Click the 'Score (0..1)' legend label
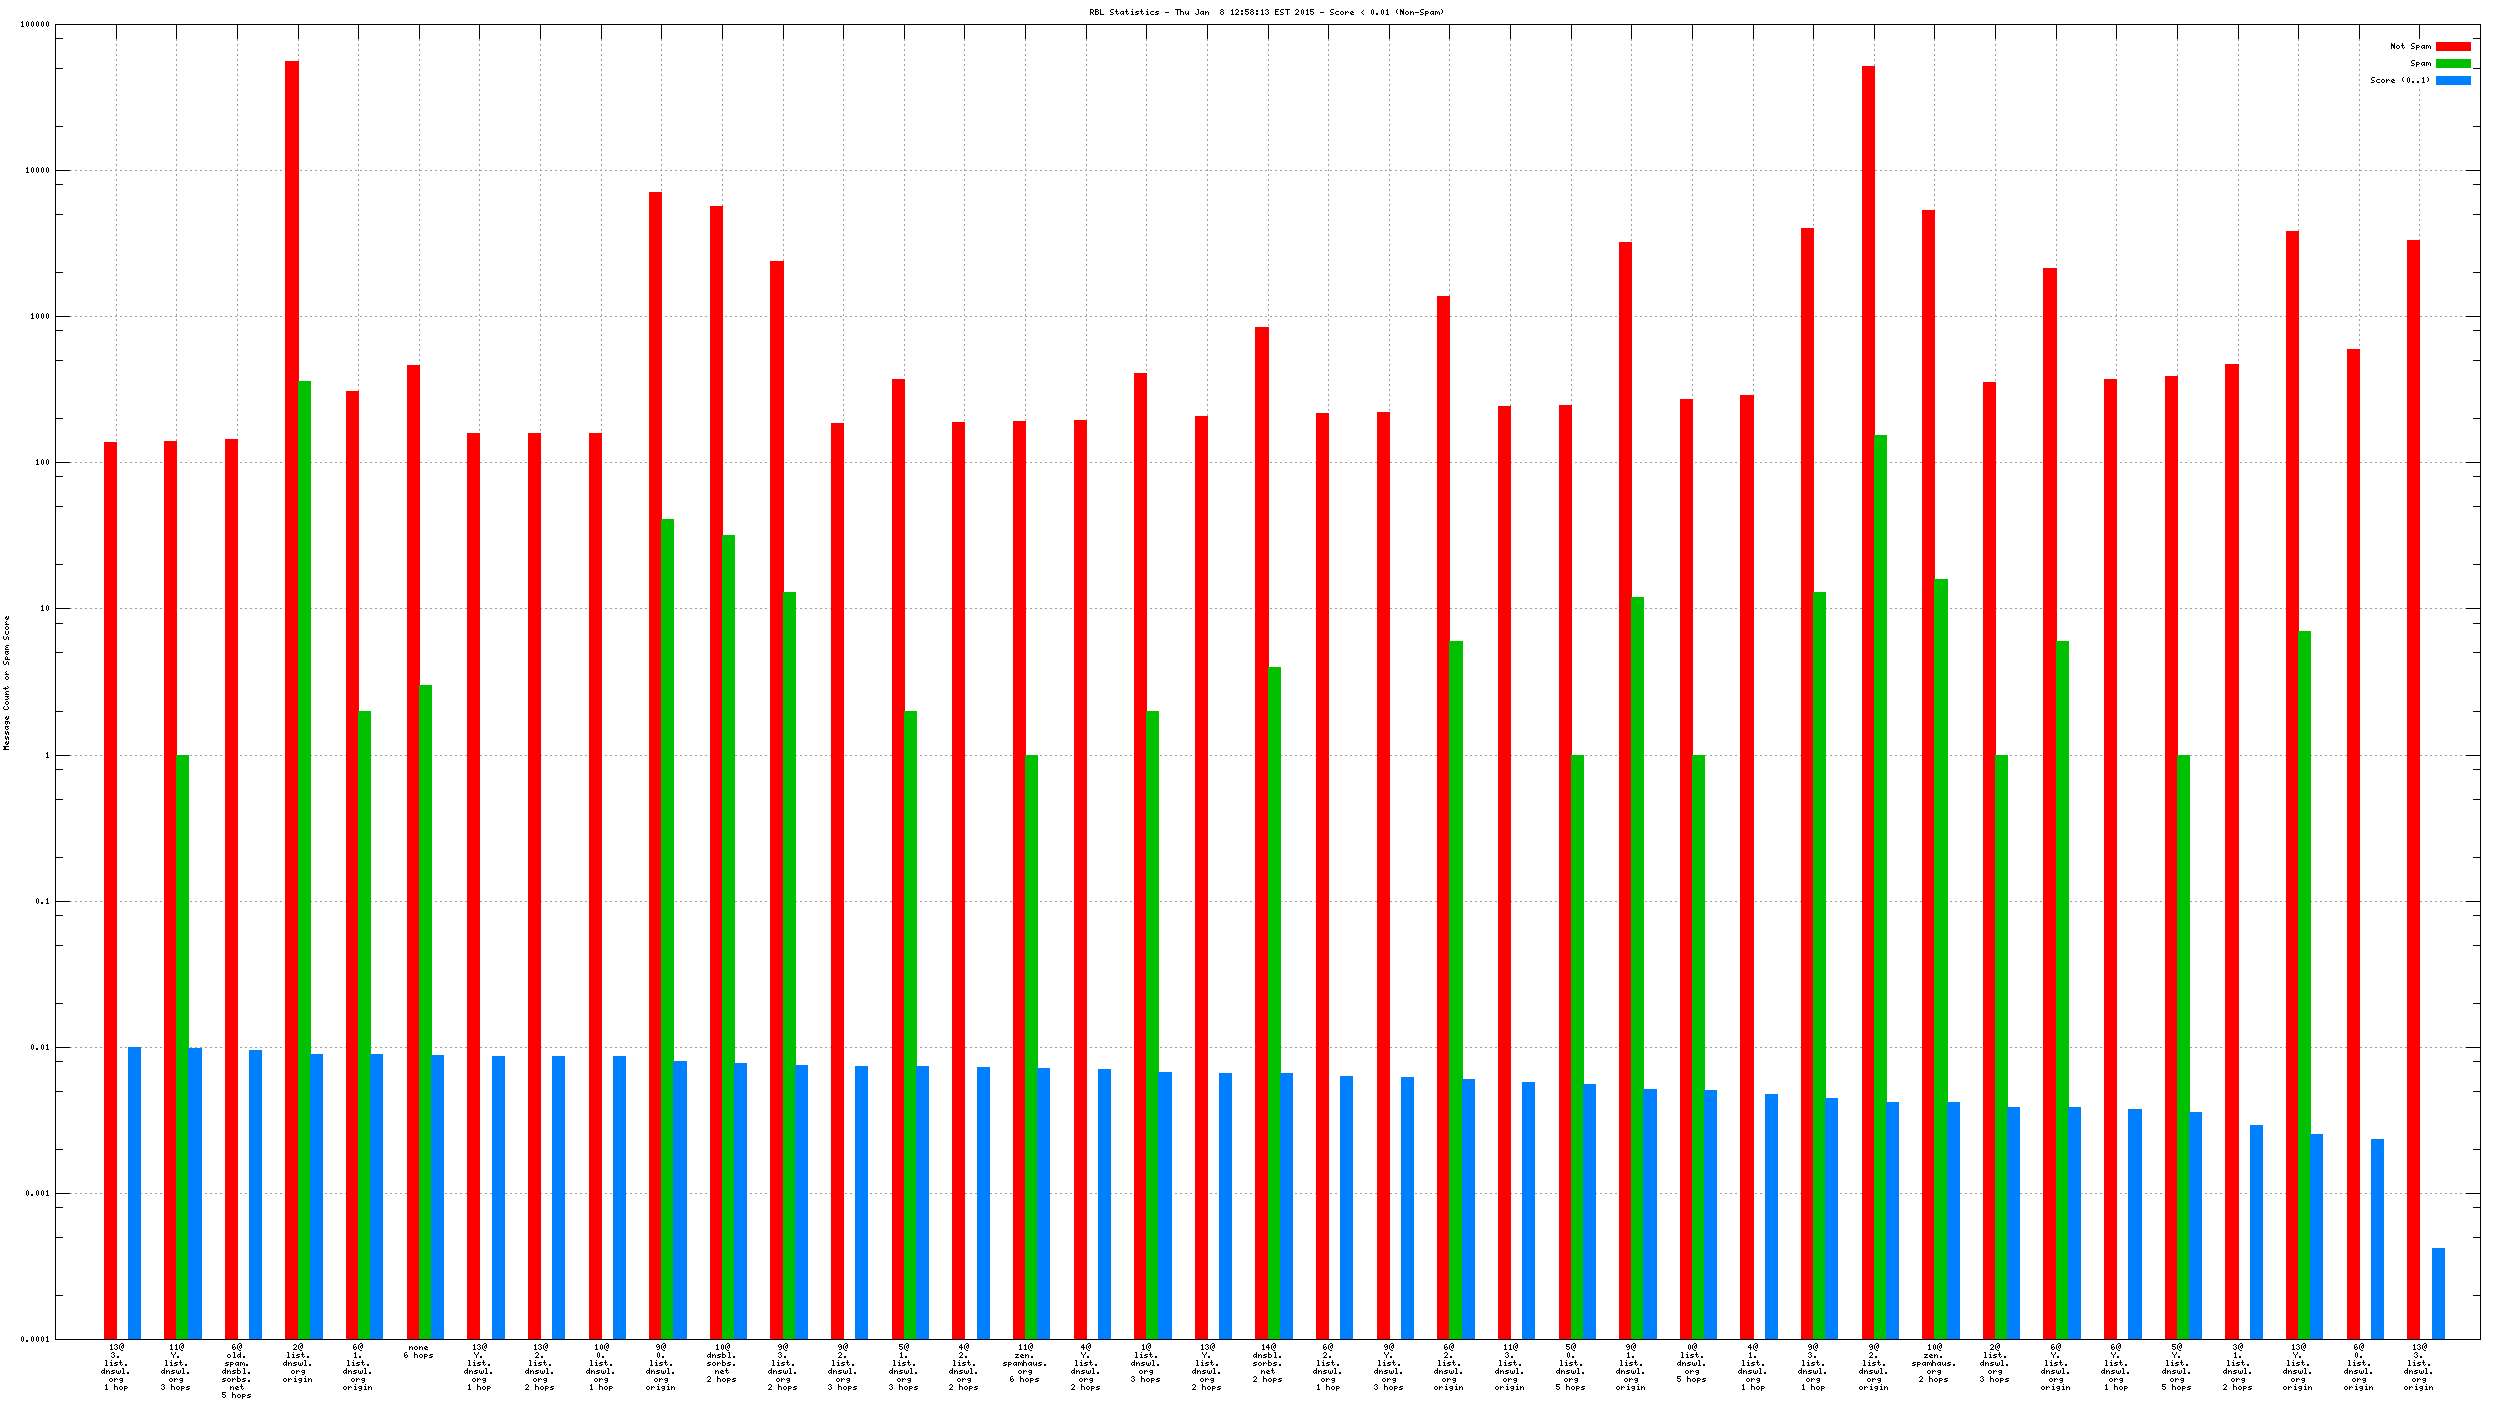This screenshot has height=1404, width=2496. click(x=2399, y=80)
